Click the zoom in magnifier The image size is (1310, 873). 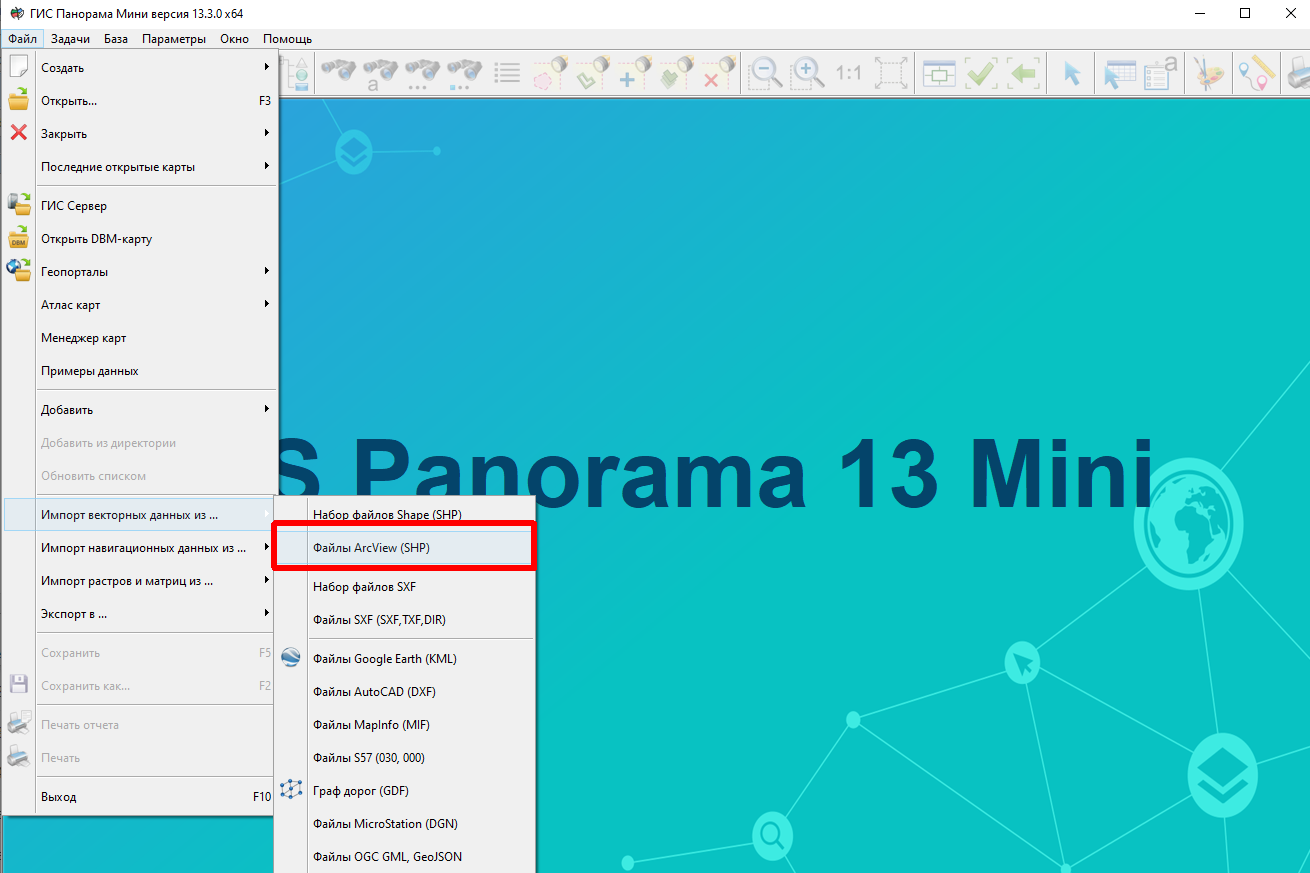pyautogui.click(x=807, y=72)
